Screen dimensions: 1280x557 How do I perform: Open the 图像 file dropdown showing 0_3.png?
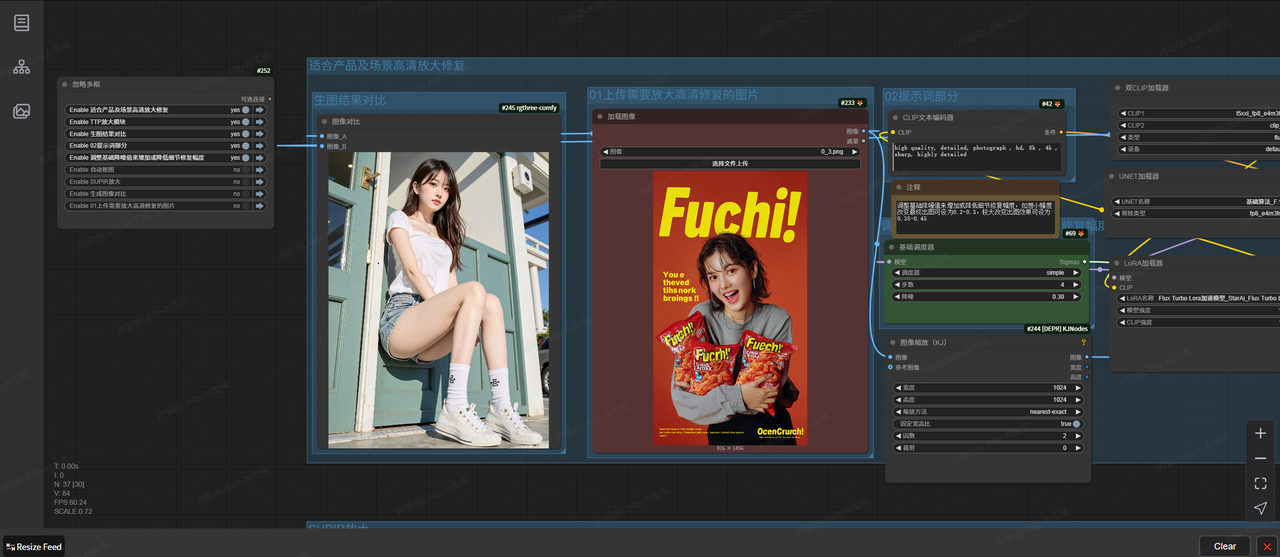(730, 152)
